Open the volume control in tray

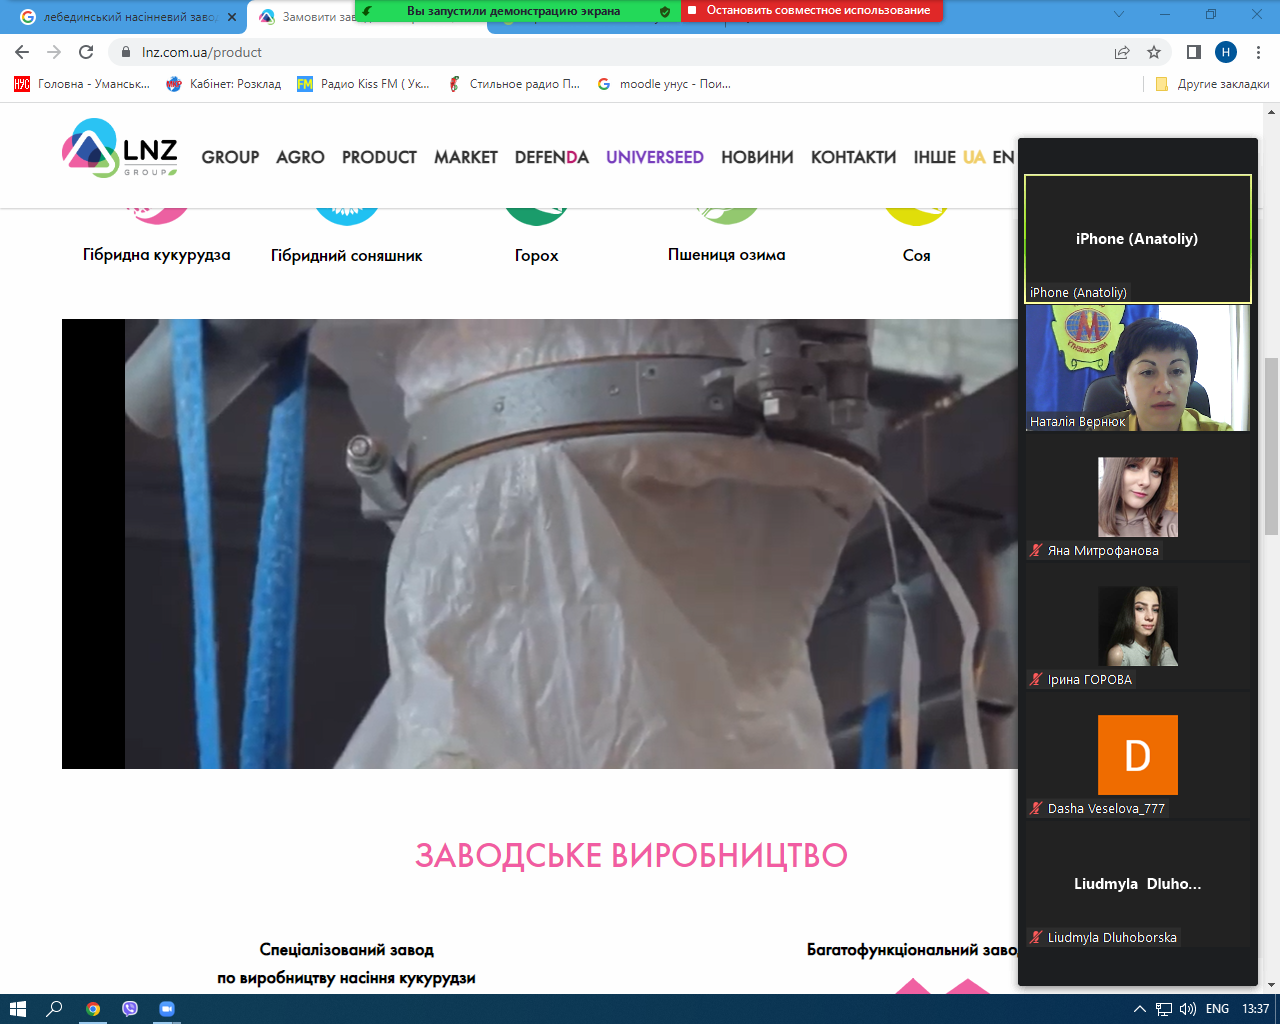tap(1188, 1009)
